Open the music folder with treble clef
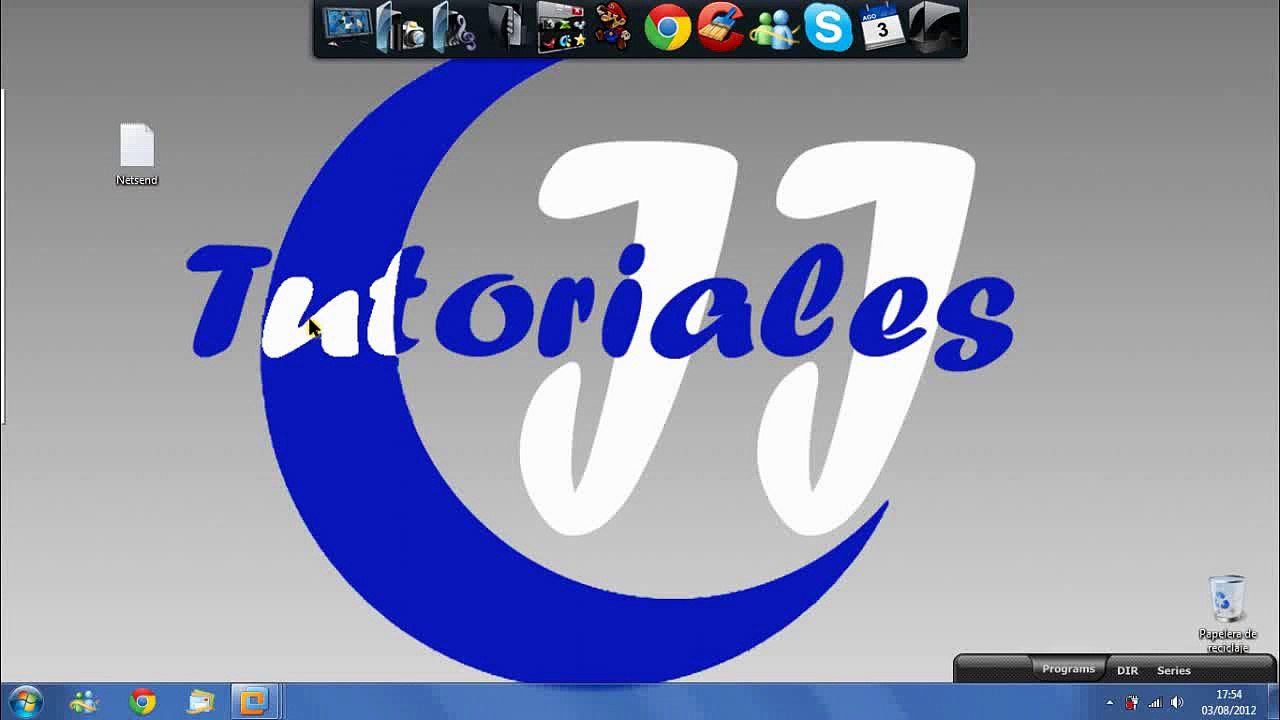 (453, 27)
